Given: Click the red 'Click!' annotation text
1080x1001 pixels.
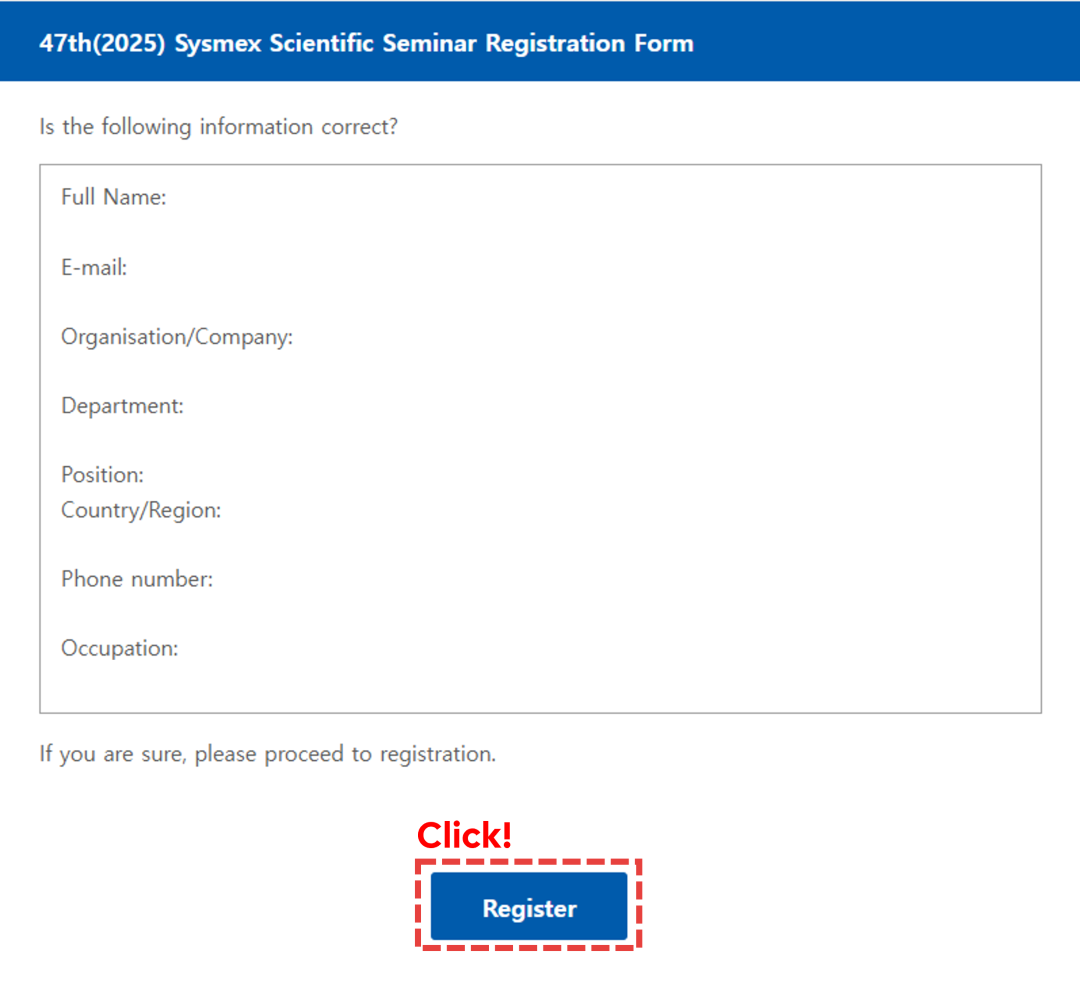Looking at the screenshot, I should click(x=464, y=835).
